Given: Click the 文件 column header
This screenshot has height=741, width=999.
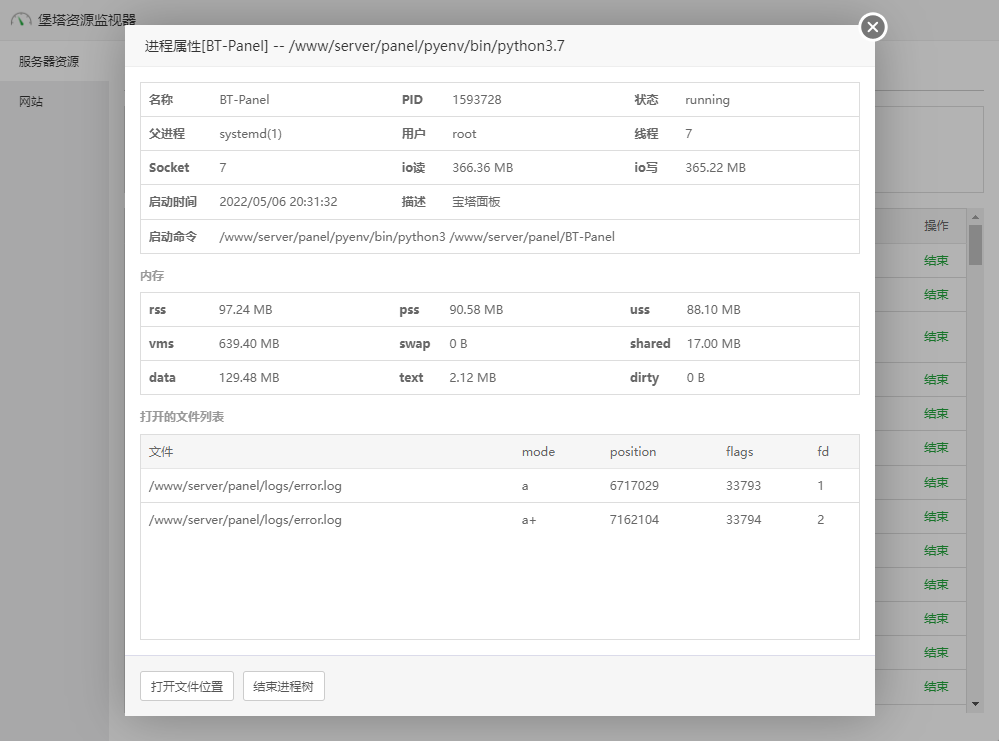Looking at the screenshot, I should [161, 452].
